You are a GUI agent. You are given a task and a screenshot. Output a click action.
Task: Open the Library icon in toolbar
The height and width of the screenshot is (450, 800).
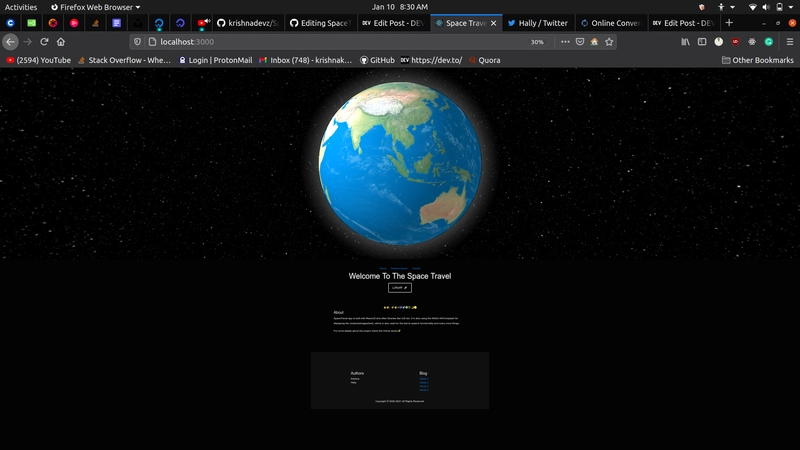(x=686, y=42)
